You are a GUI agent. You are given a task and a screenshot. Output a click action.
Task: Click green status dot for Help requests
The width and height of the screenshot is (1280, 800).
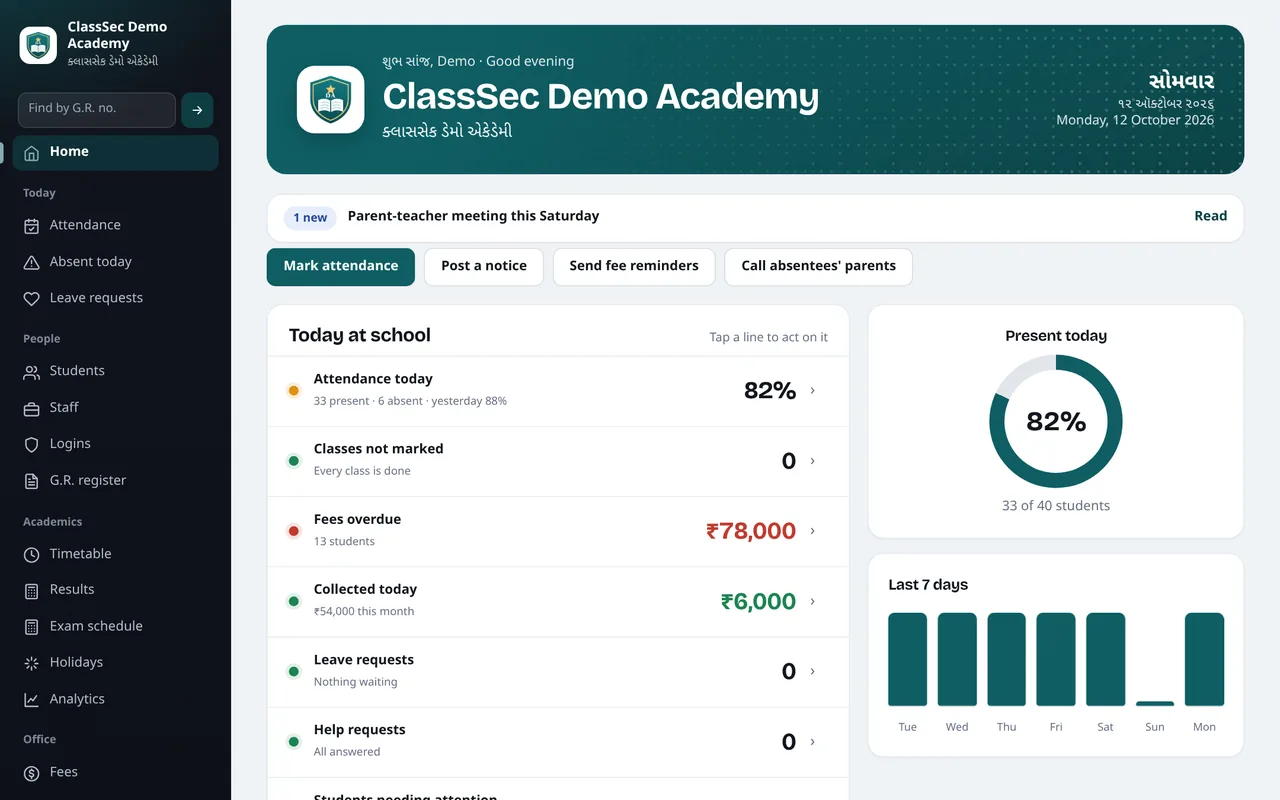pyautogui.click(x=294, y=742)
